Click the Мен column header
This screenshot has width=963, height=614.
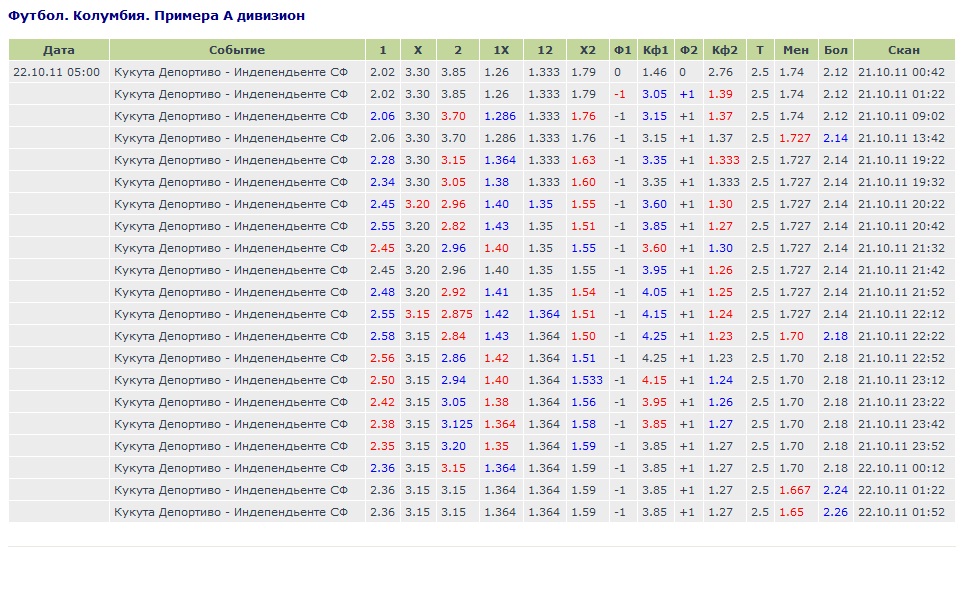[x=796, y=50]
